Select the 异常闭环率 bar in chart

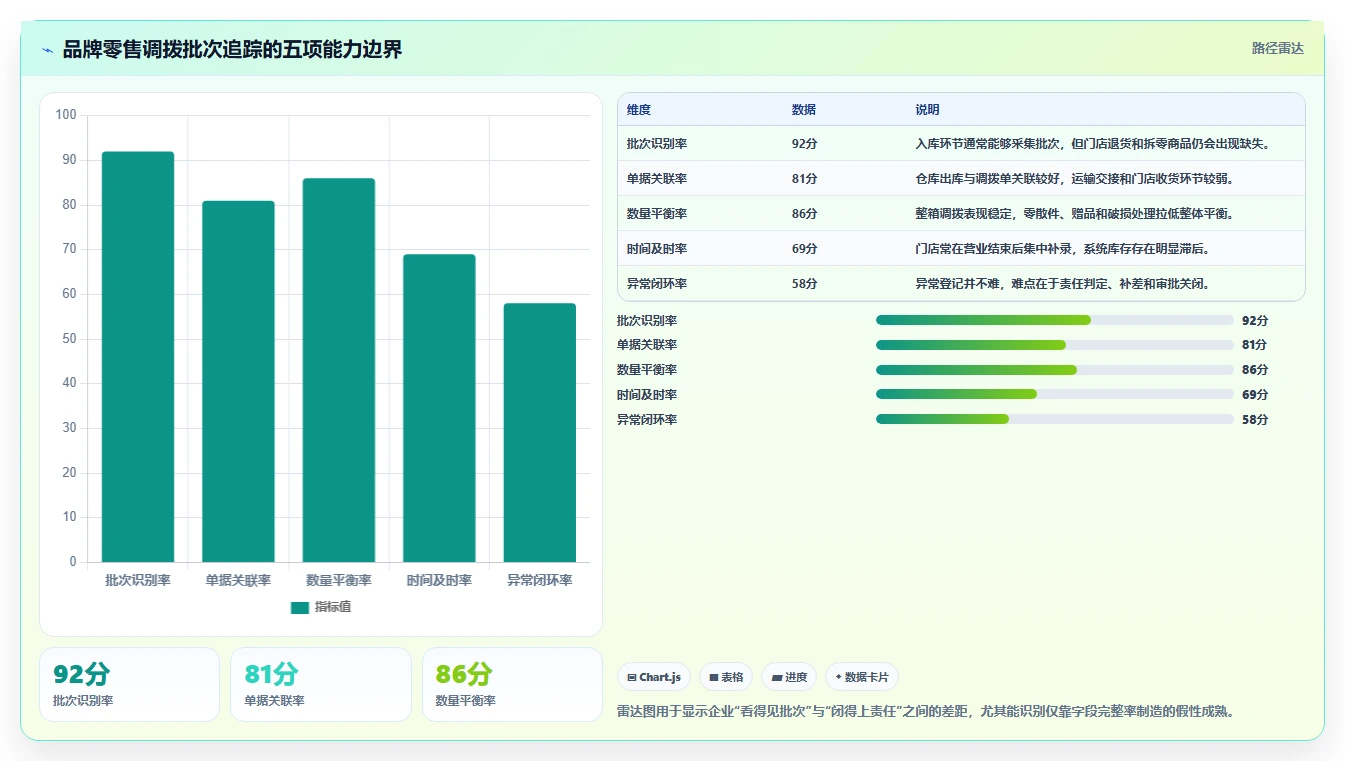(540, 433)
